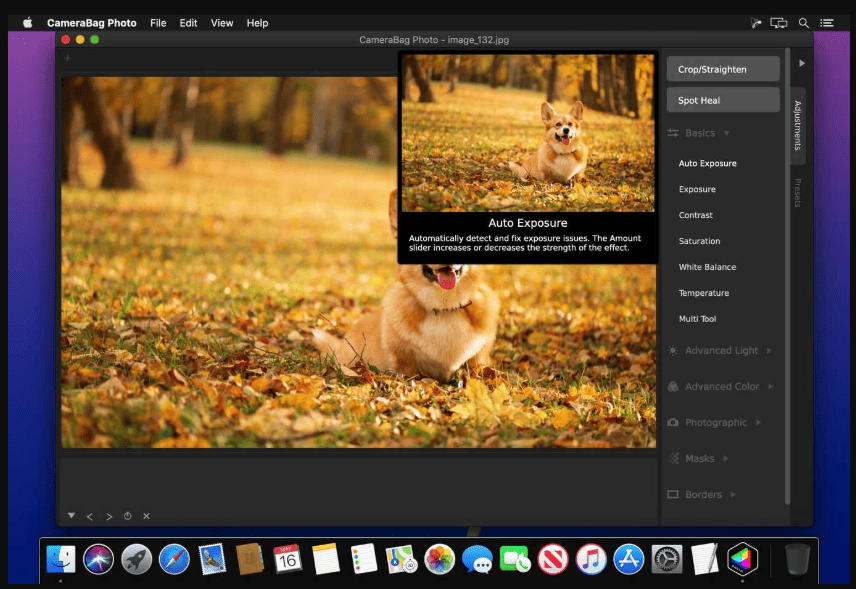Open Spotlight search in menu bar

(804, 23)
